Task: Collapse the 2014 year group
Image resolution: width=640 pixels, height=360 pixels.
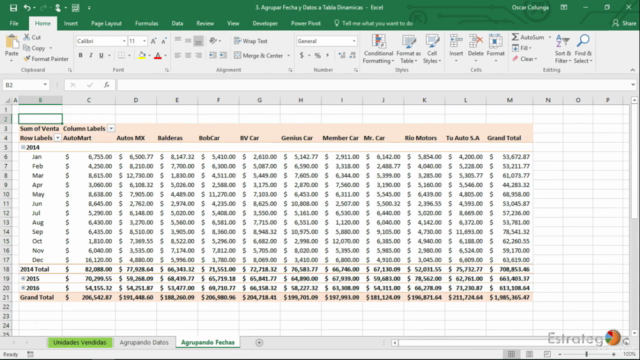Action: pyautogui.click(x=23, y=147)
